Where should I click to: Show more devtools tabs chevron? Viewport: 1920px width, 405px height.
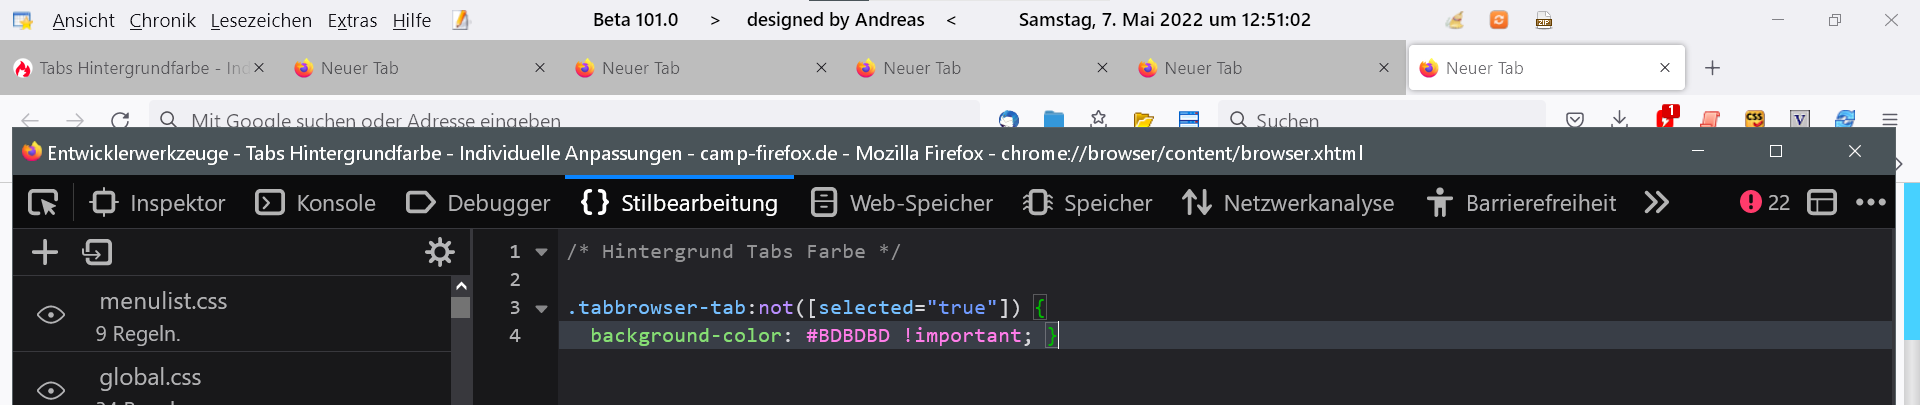[1656, 203]
